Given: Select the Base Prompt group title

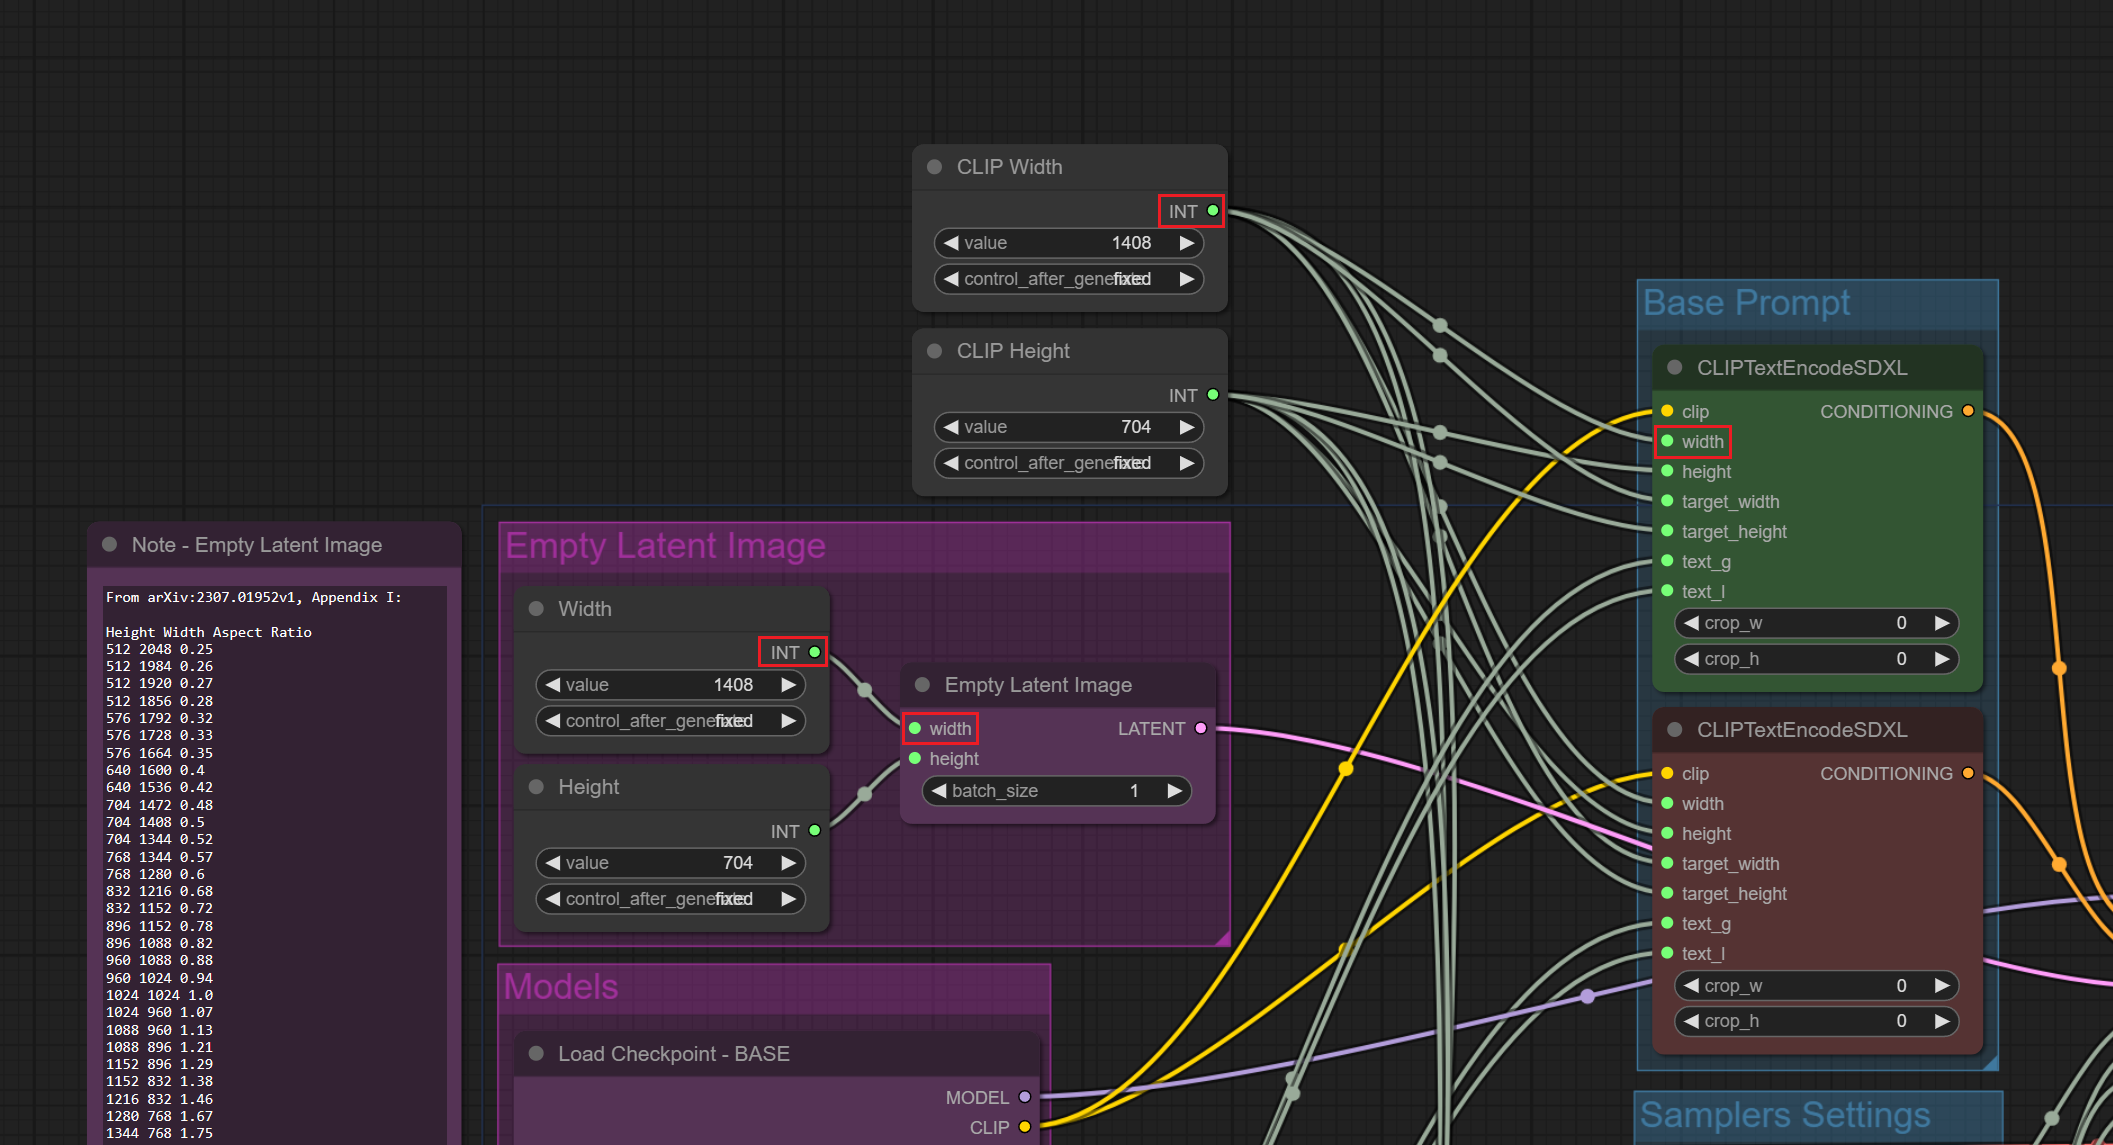Looking at the screenshot, I should pos(1746,303).
